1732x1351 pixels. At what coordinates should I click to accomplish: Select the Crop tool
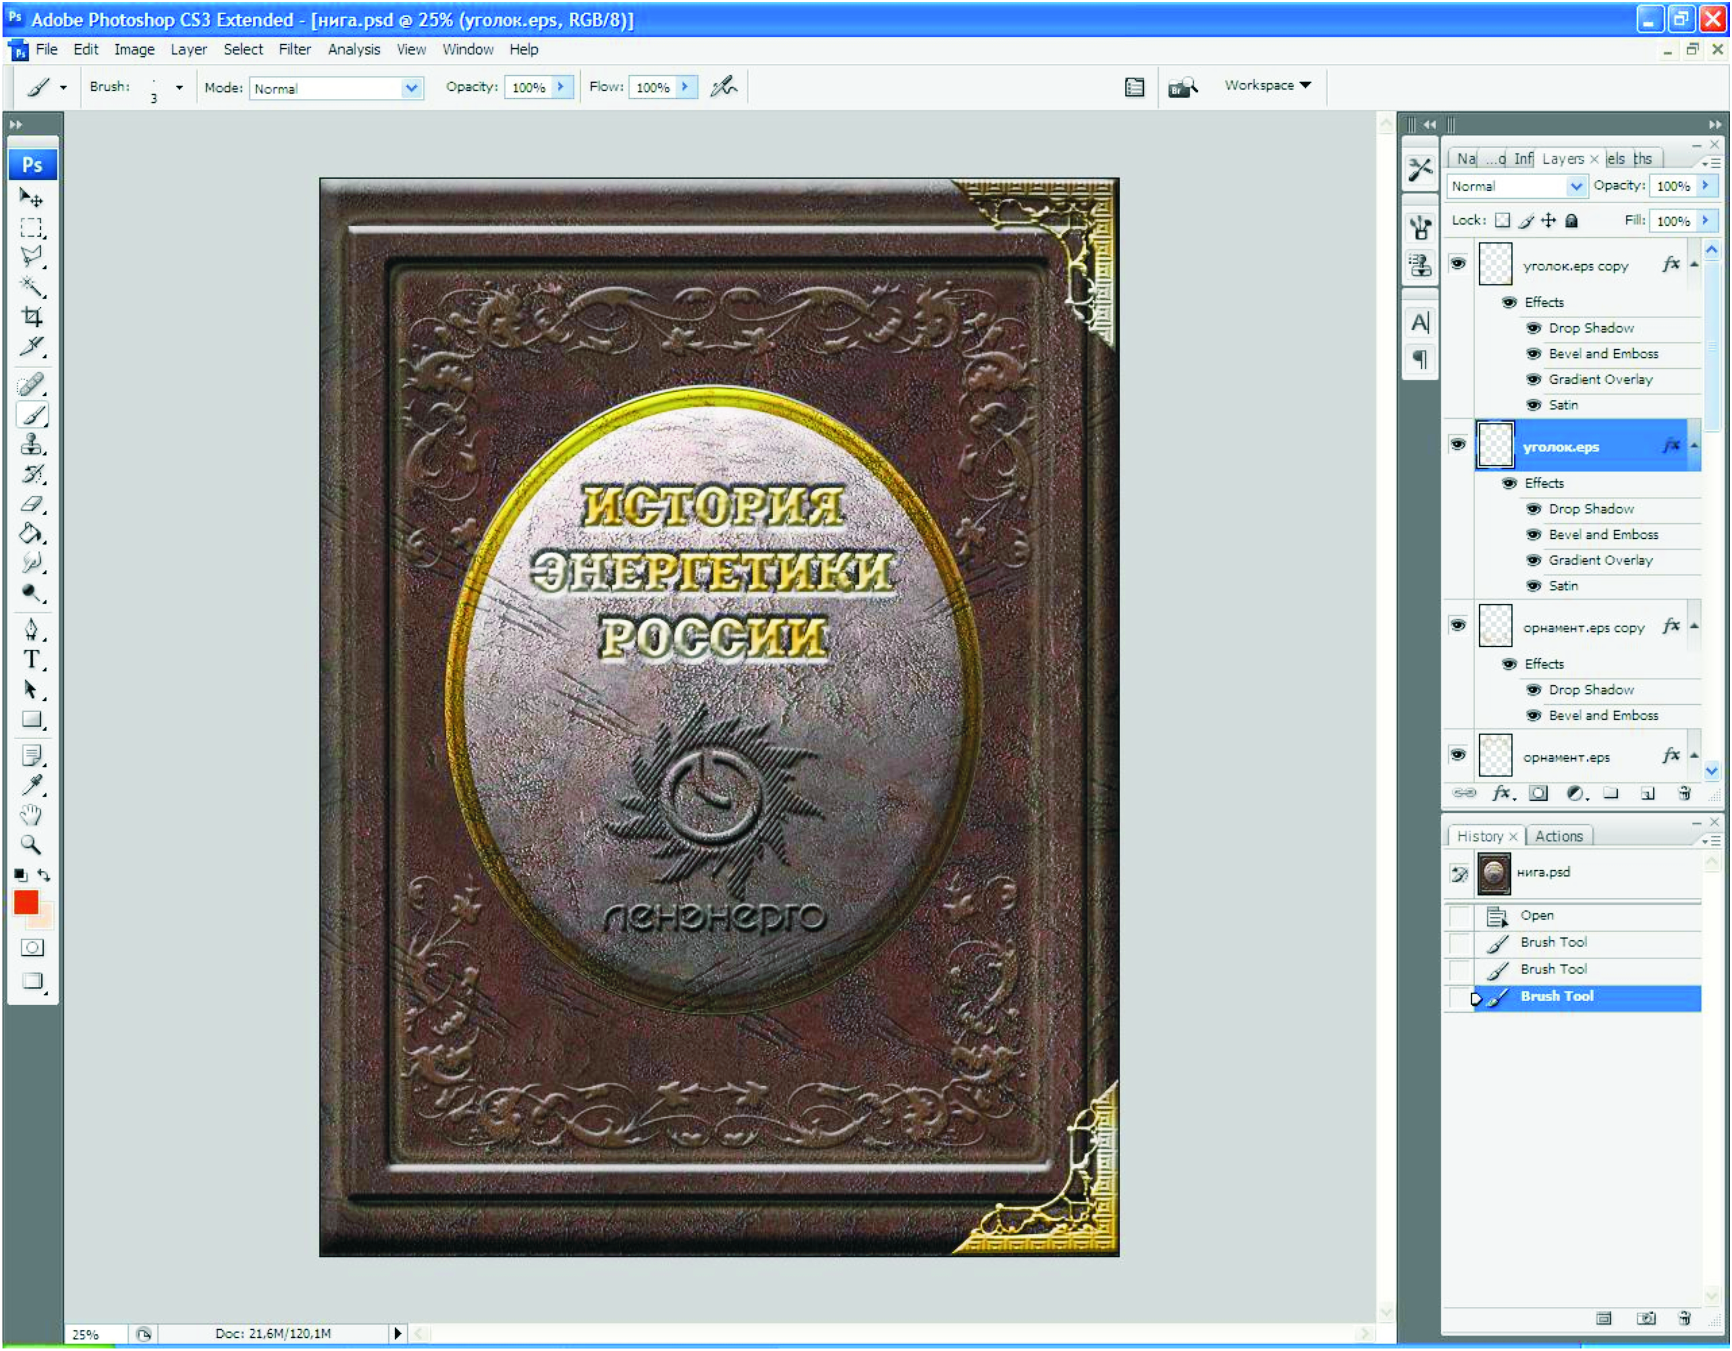32,317
